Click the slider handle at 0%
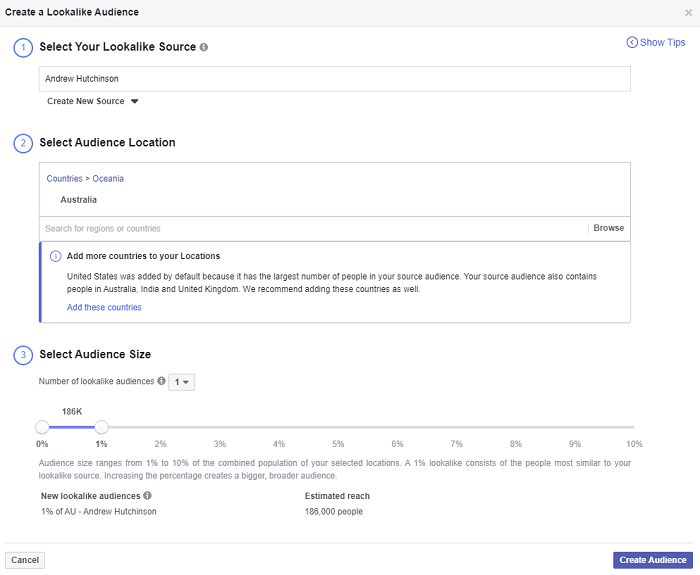 tap(42, 427)
